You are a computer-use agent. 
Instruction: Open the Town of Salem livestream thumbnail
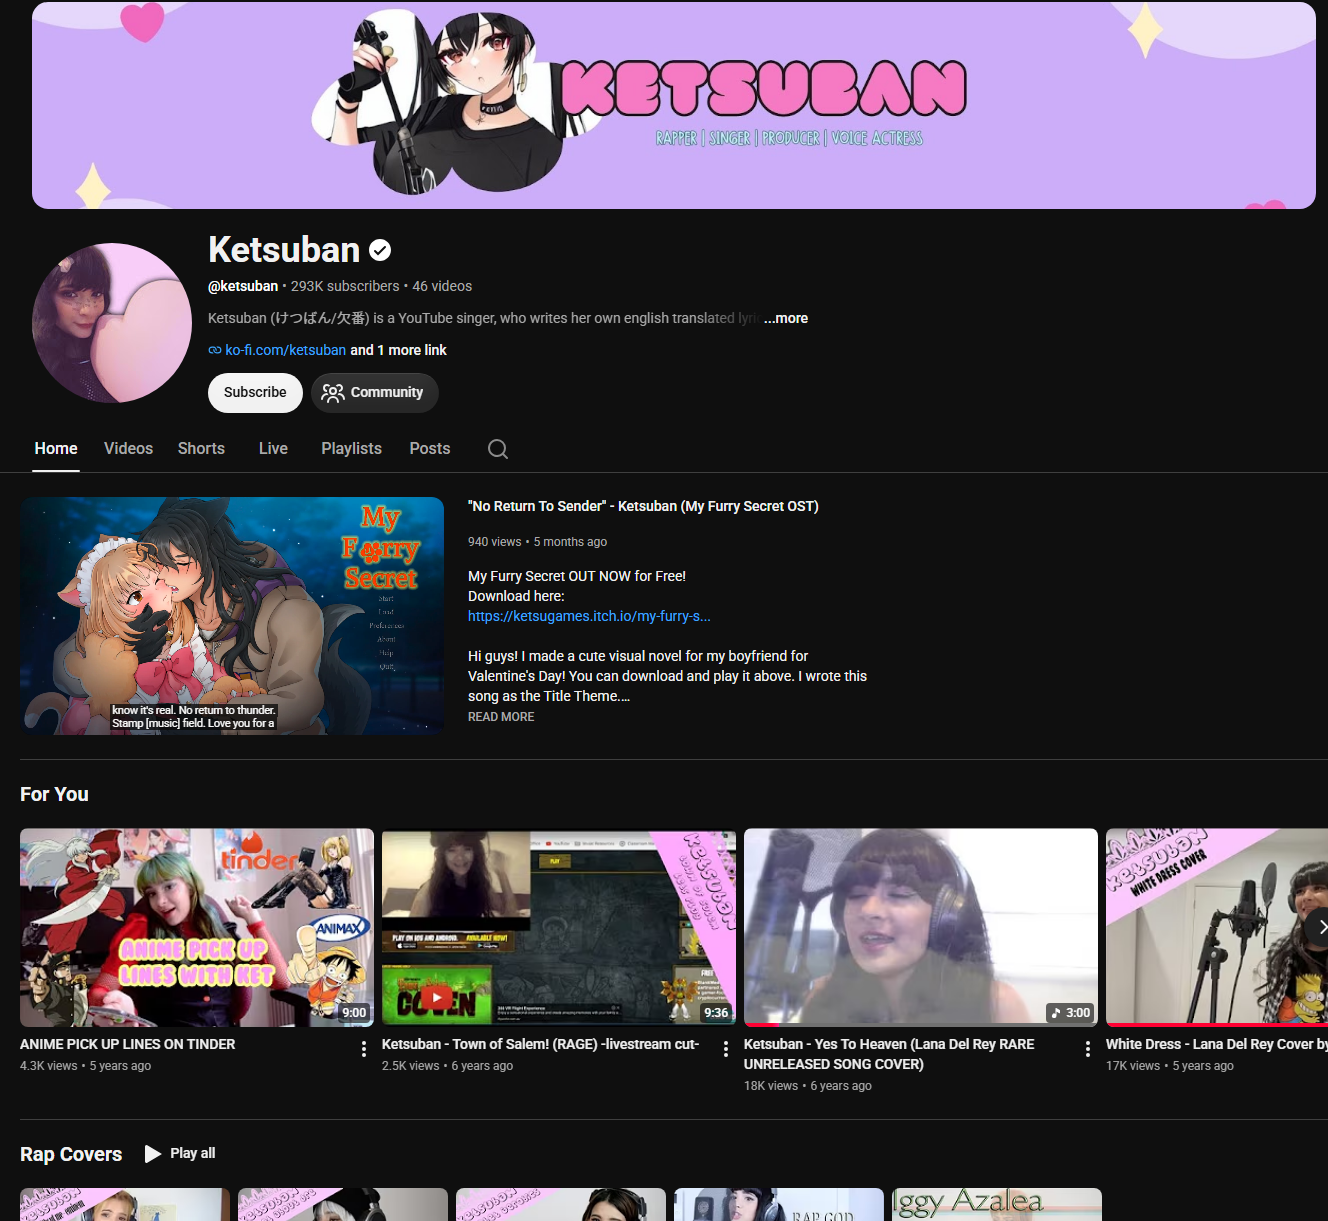click(559, 927)
